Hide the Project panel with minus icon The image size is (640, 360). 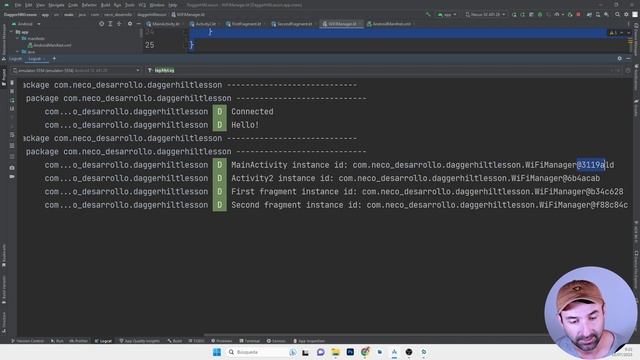click(138, 24)
